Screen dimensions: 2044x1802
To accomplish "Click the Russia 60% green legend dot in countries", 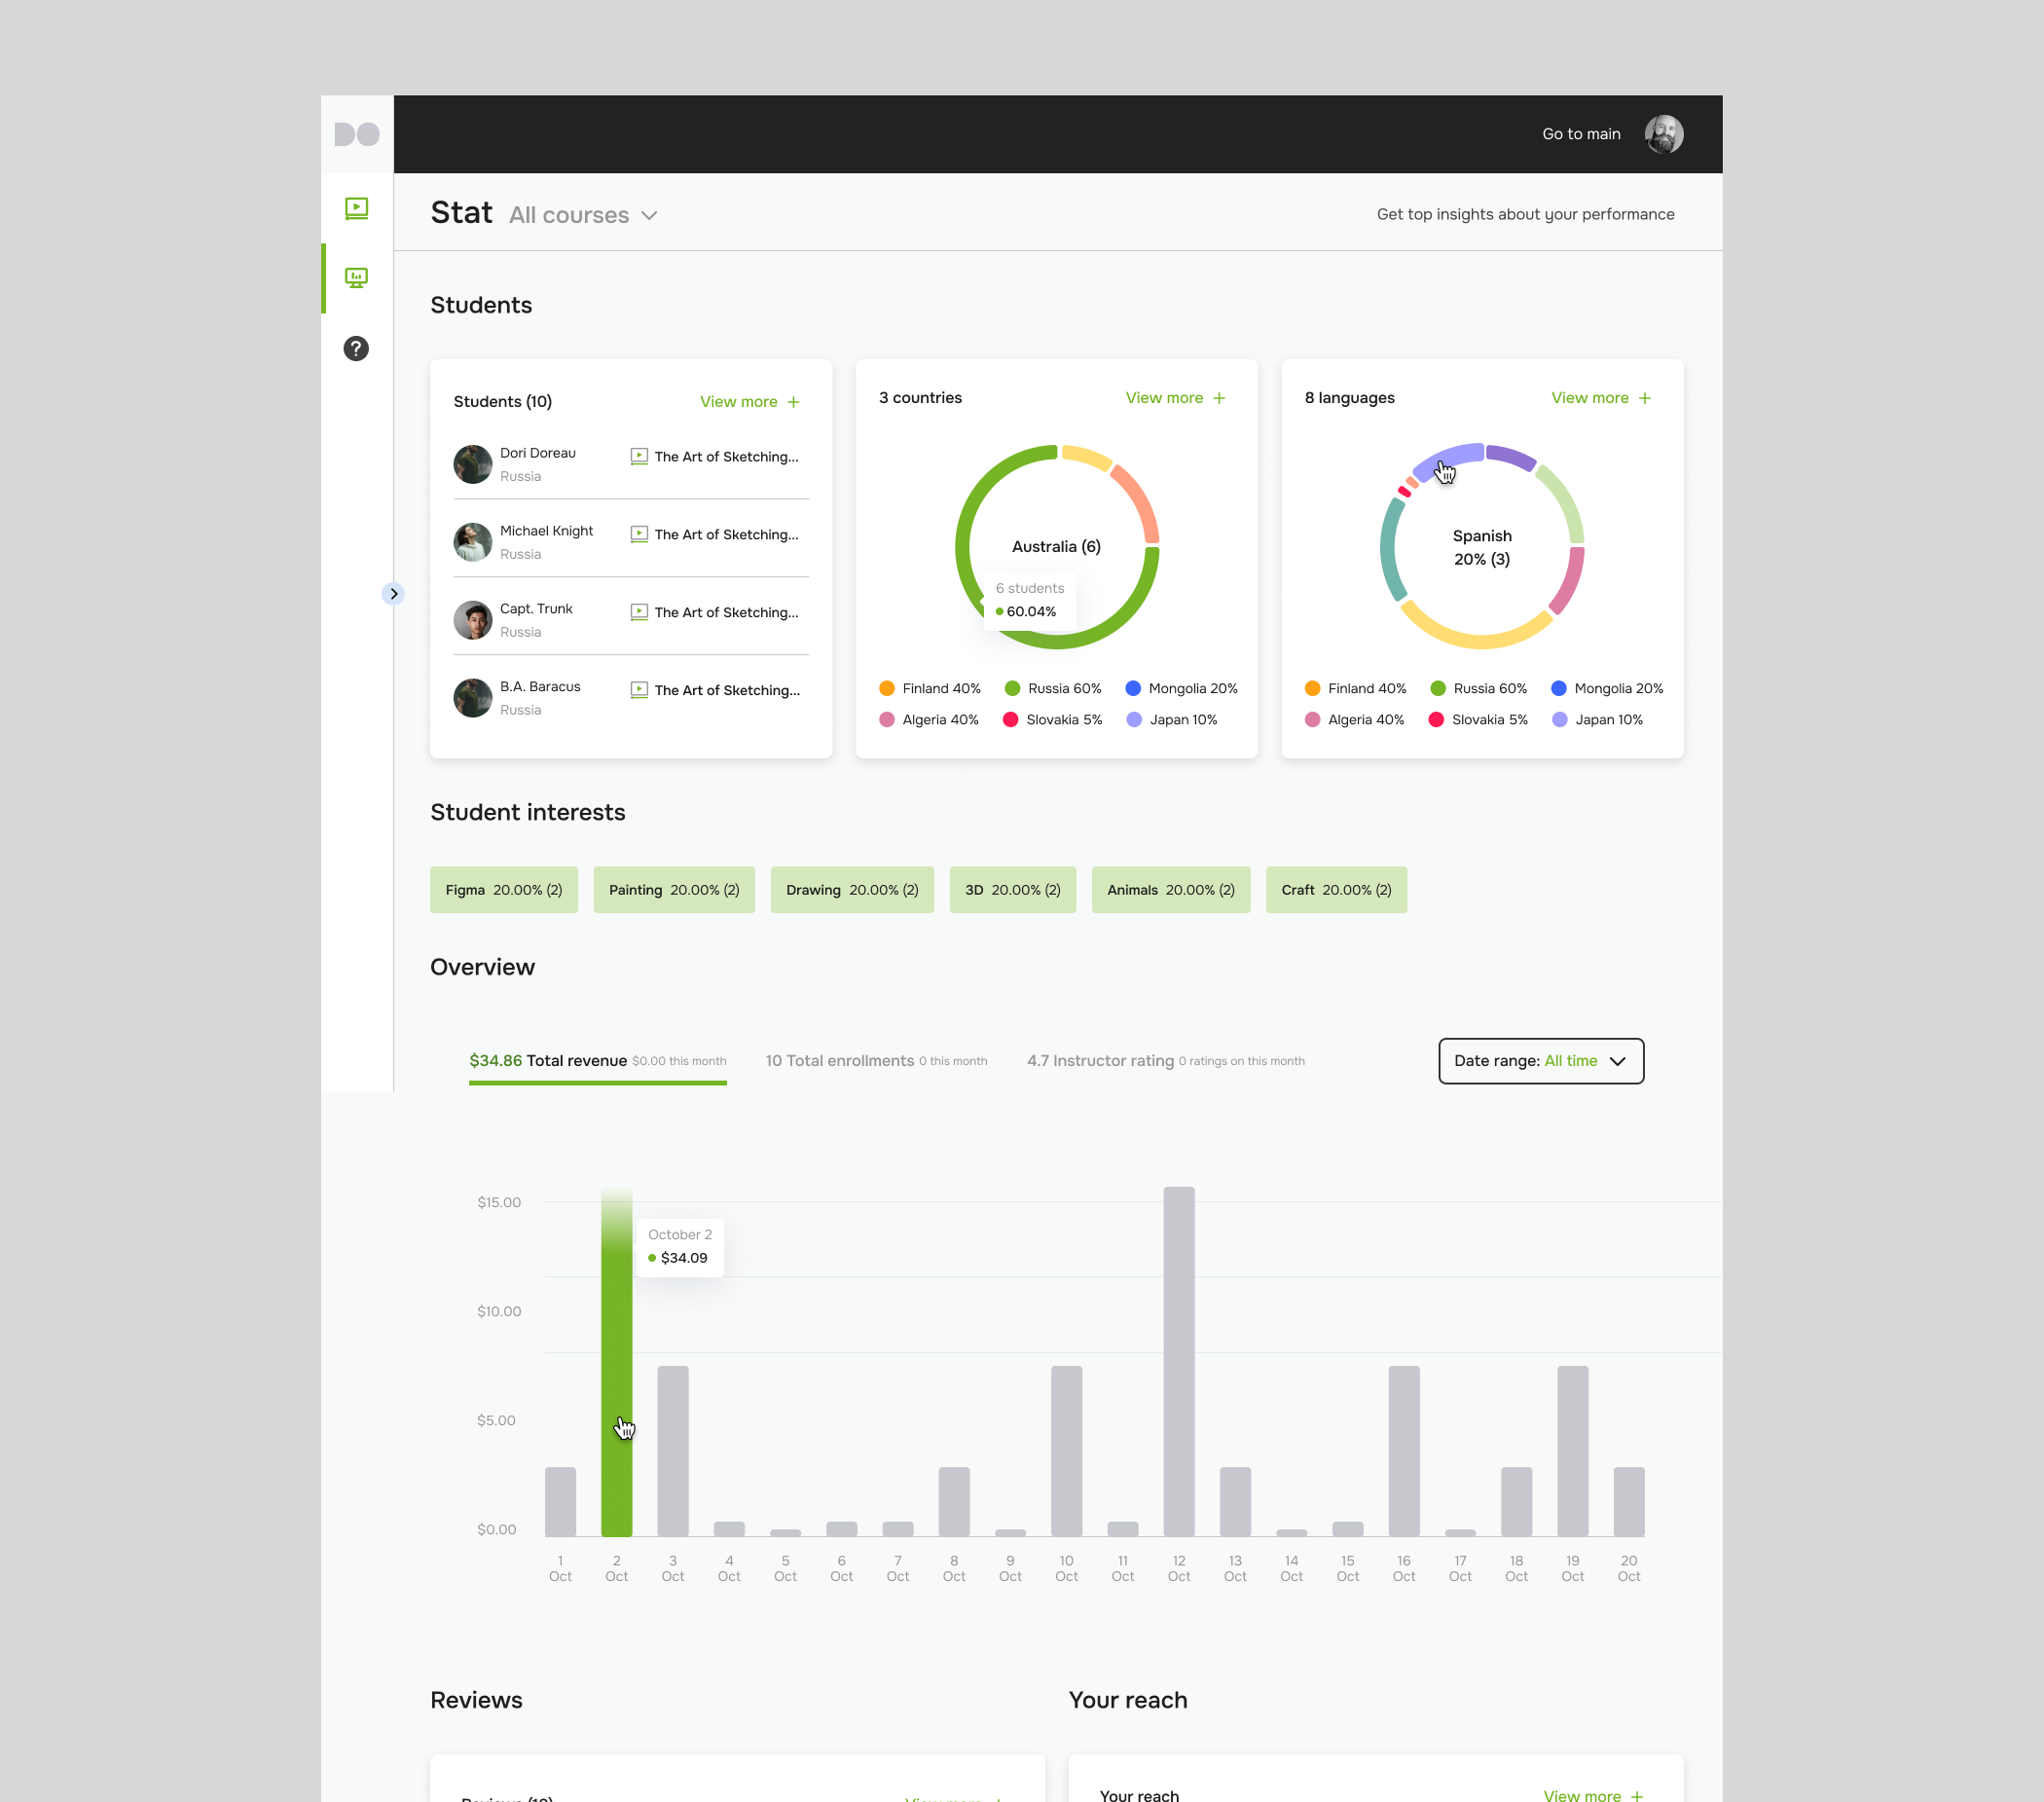I will pos(1012,689).
